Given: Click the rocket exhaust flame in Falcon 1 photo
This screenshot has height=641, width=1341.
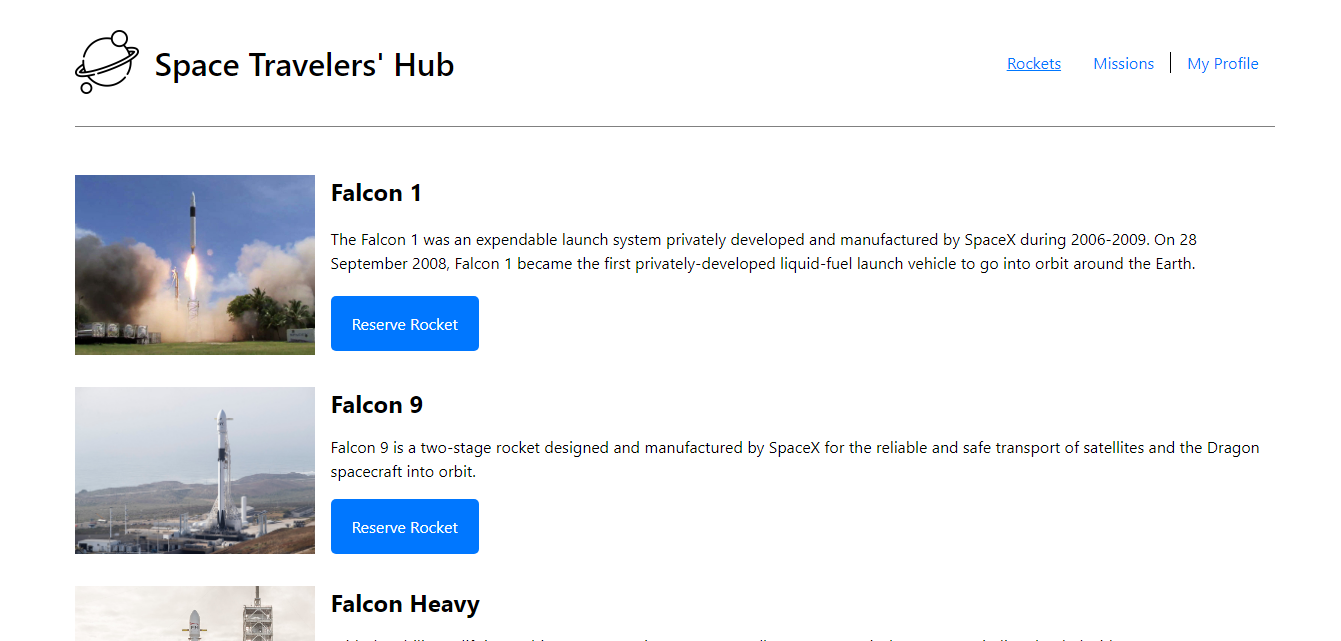Looking at the screenshot, I should coord(191,271).
